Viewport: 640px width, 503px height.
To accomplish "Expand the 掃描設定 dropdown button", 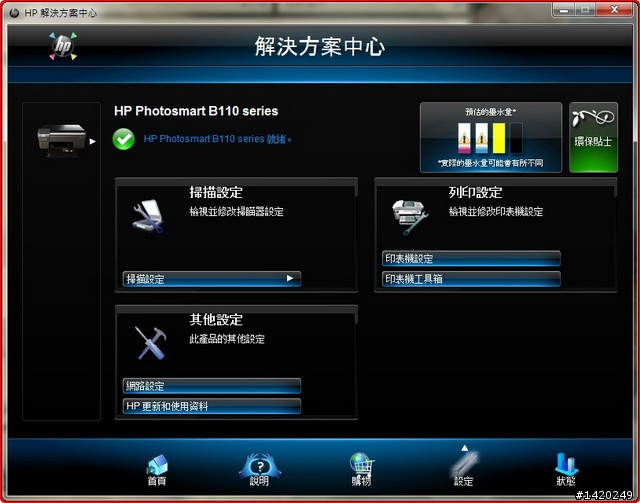I will (212, 279).
